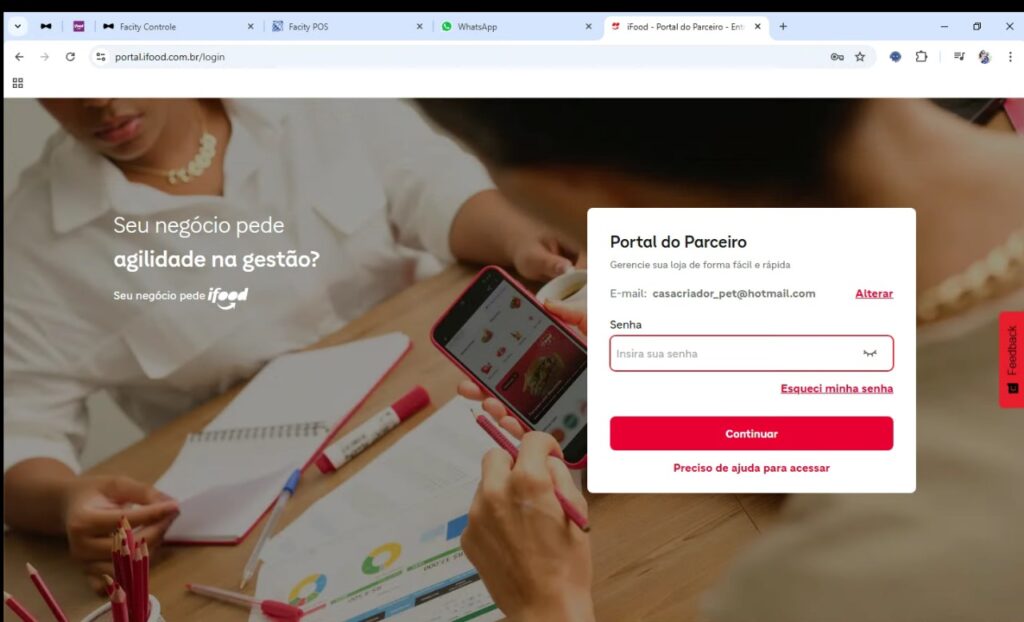The width and height of the screenshot is (1024, 622).
Task: Bookmark this page with star icon
Action: pyautogui.click(x=860, y=57)
